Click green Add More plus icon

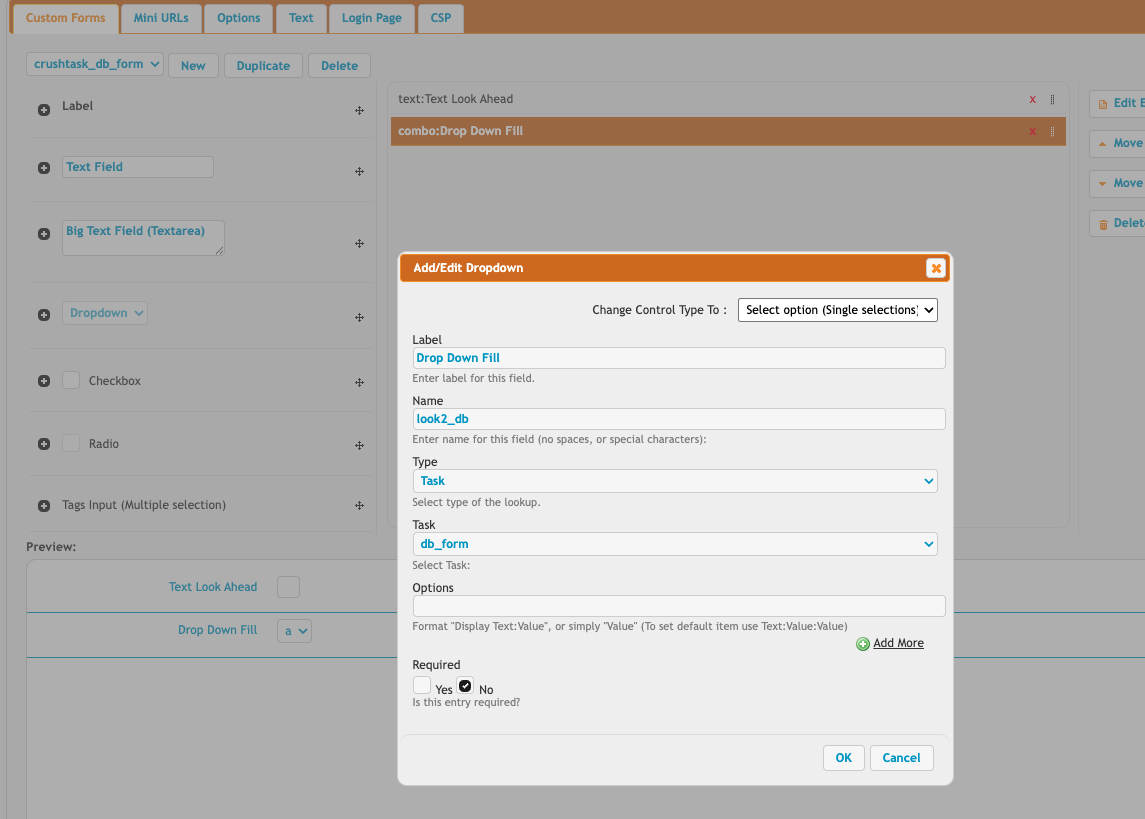tap(863, 644)
